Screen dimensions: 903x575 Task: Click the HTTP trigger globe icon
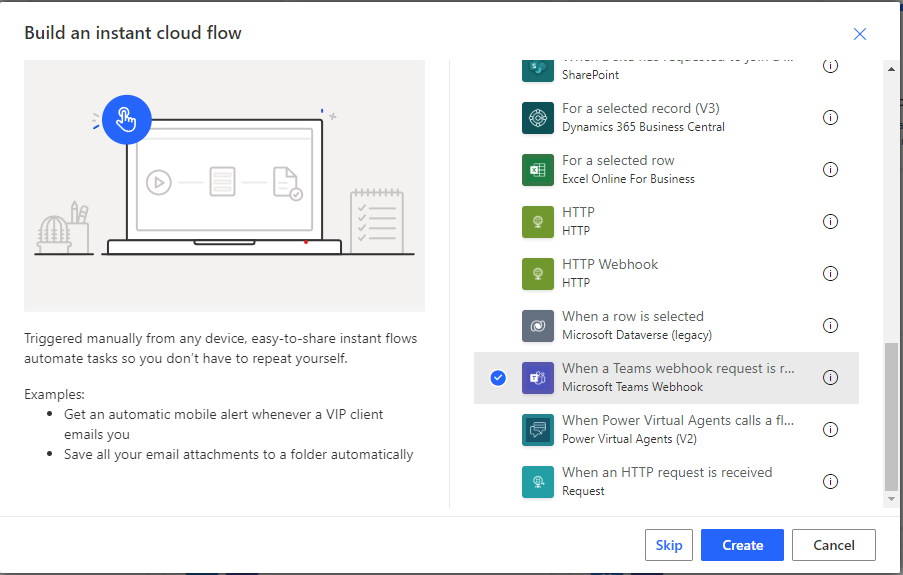pos(537,221)
